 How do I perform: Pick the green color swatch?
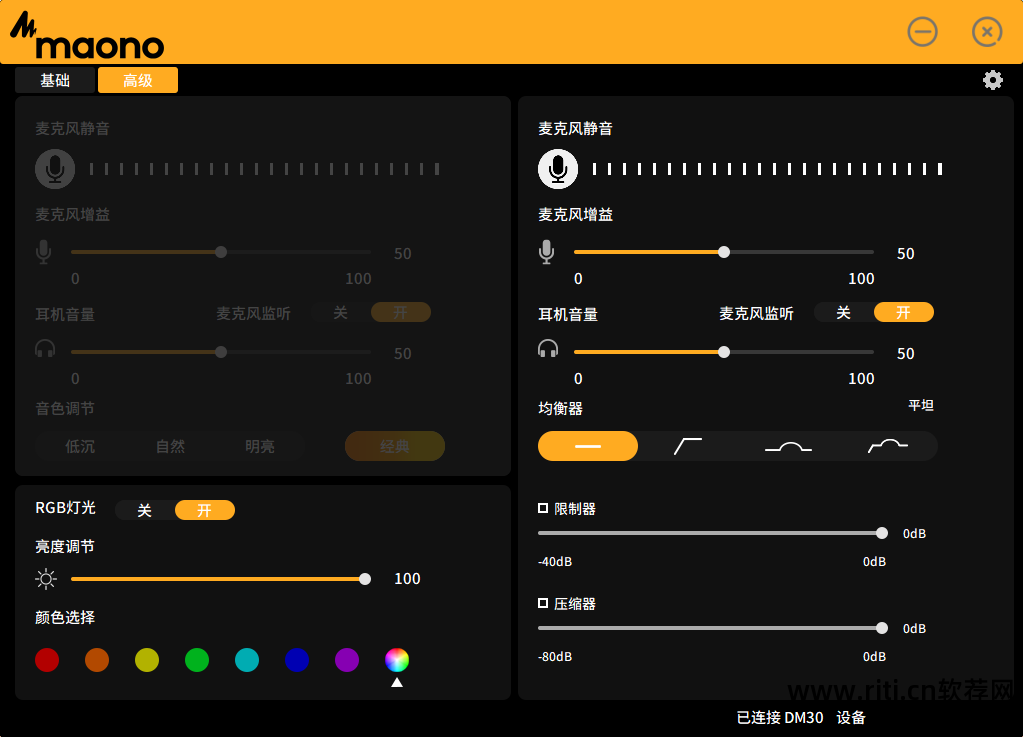(x=197, y=660)
